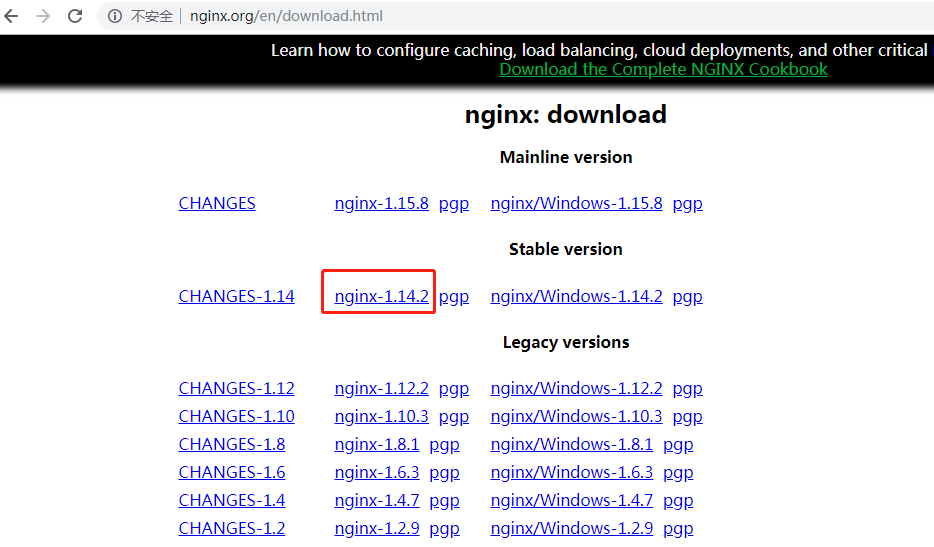
Task: Click the 'Mainline version' heading
Action: pyautogui.click(x=566, y=157)
